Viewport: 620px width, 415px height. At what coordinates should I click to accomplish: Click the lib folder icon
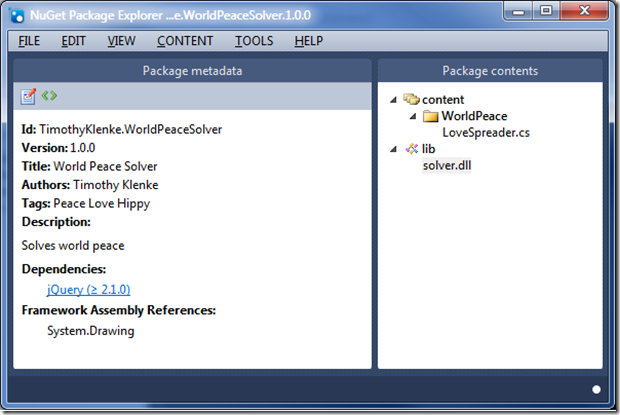[x=412, y=149]
